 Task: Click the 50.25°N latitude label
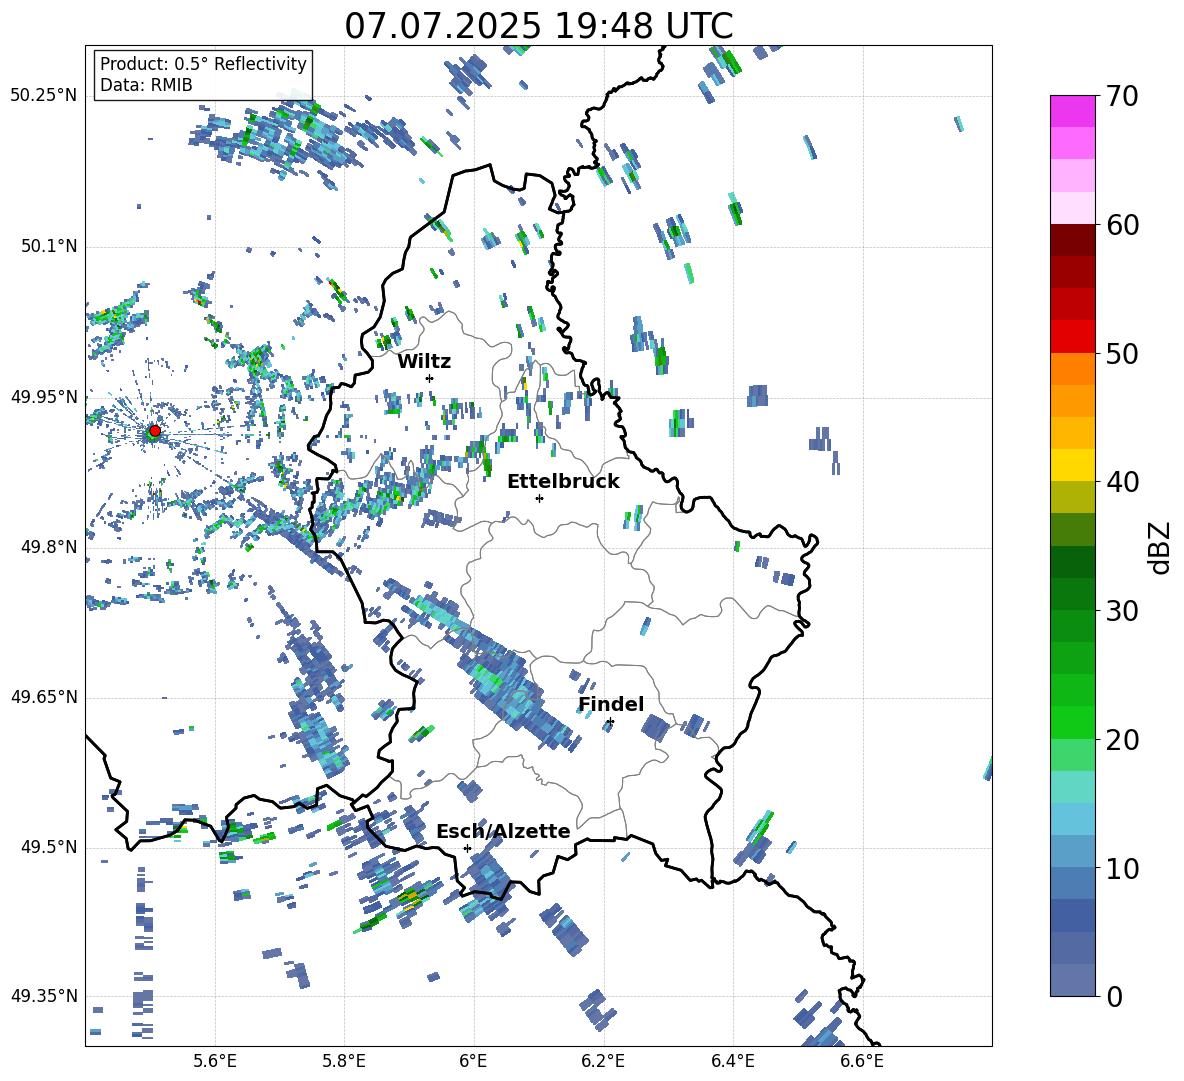(x=44, y=96)
